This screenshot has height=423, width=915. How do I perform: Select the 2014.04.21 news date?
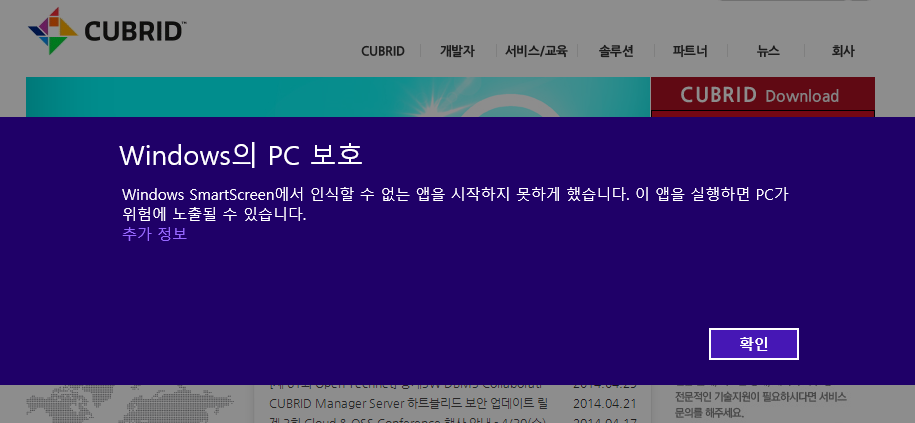(604, 403)
